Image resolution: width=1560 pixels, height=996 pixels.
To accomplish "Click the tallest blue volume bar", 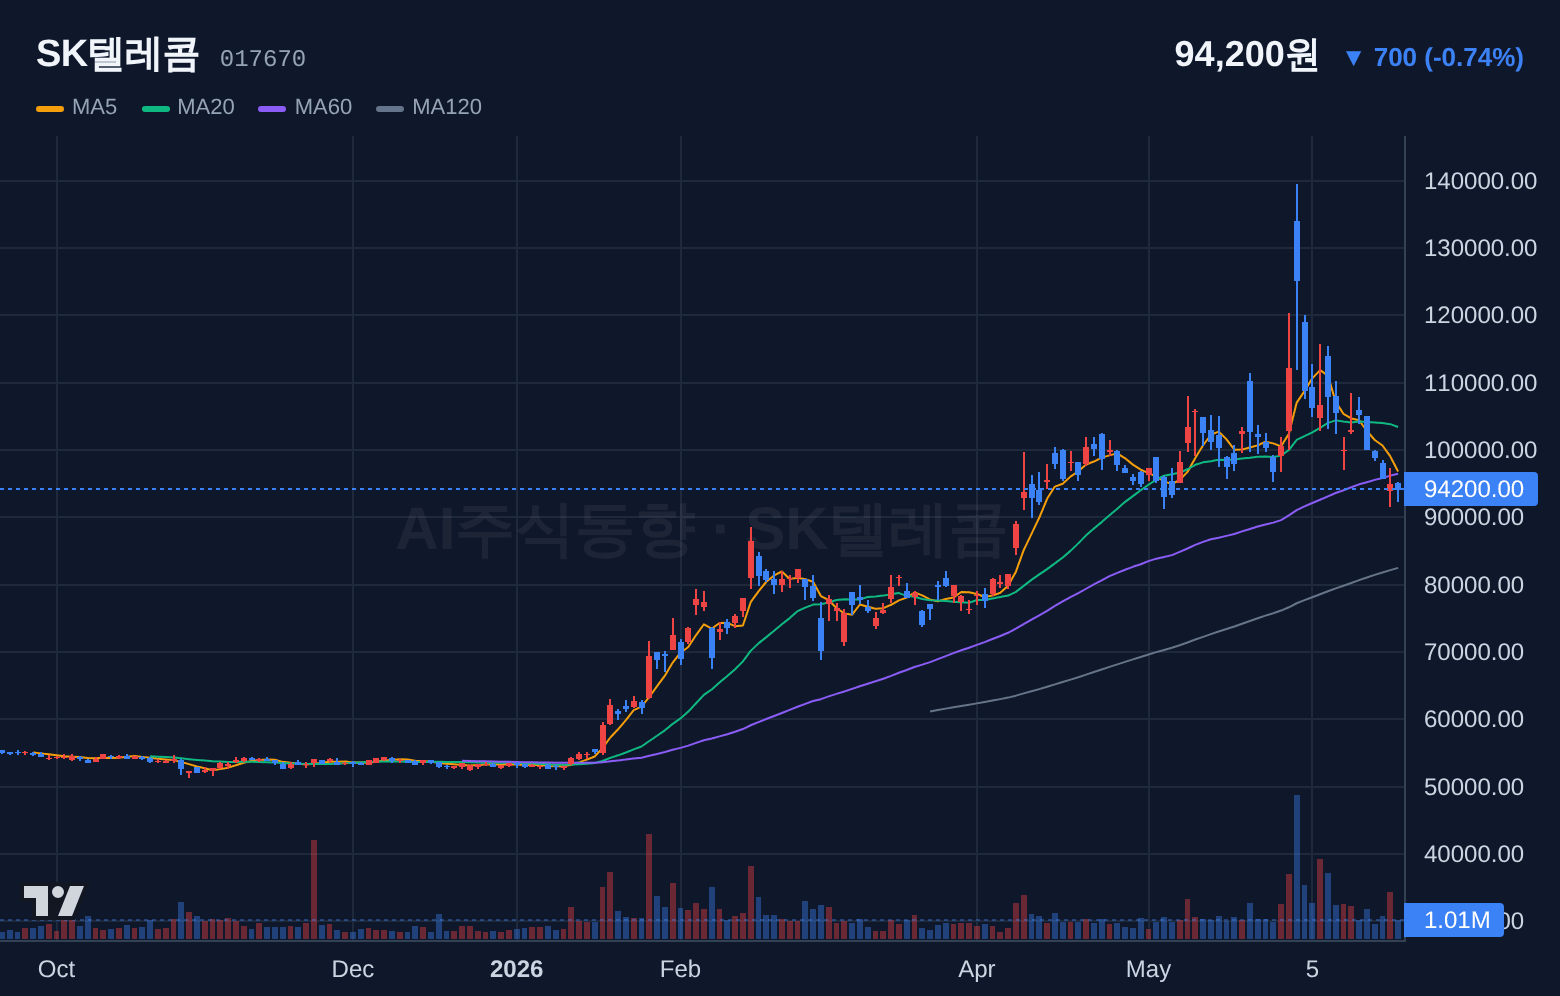I will coord(1297,867).
